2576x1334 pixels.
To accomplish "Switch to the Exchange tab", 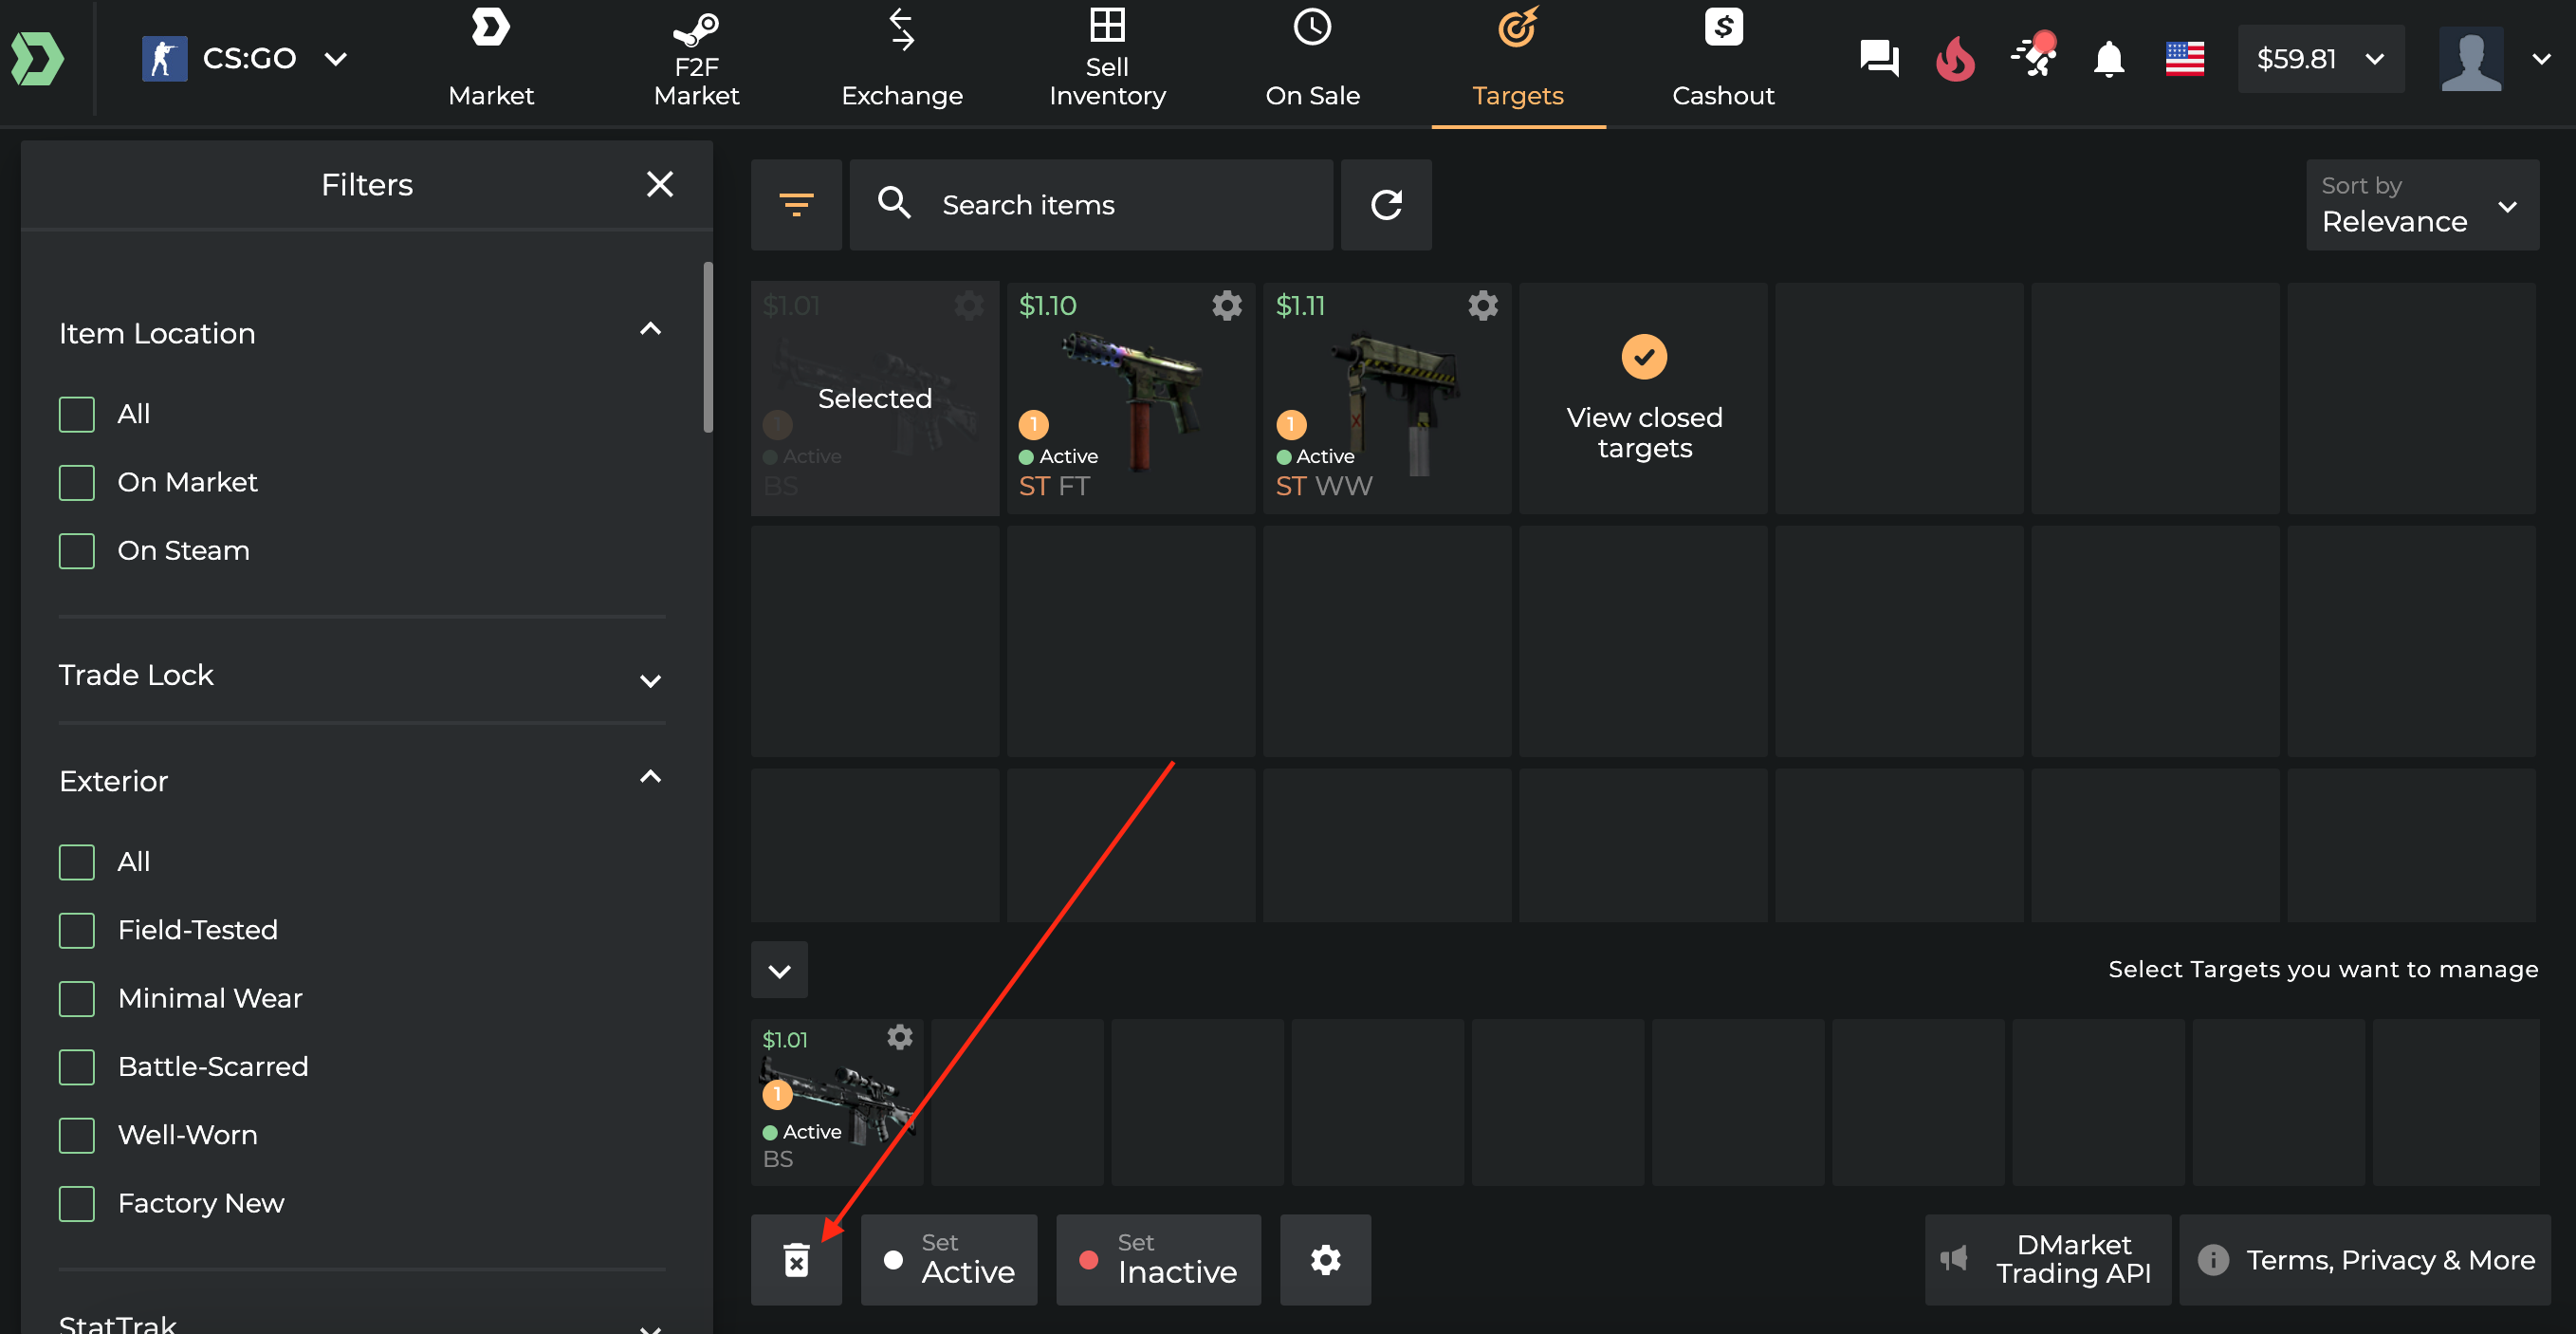I will [902, 58].
